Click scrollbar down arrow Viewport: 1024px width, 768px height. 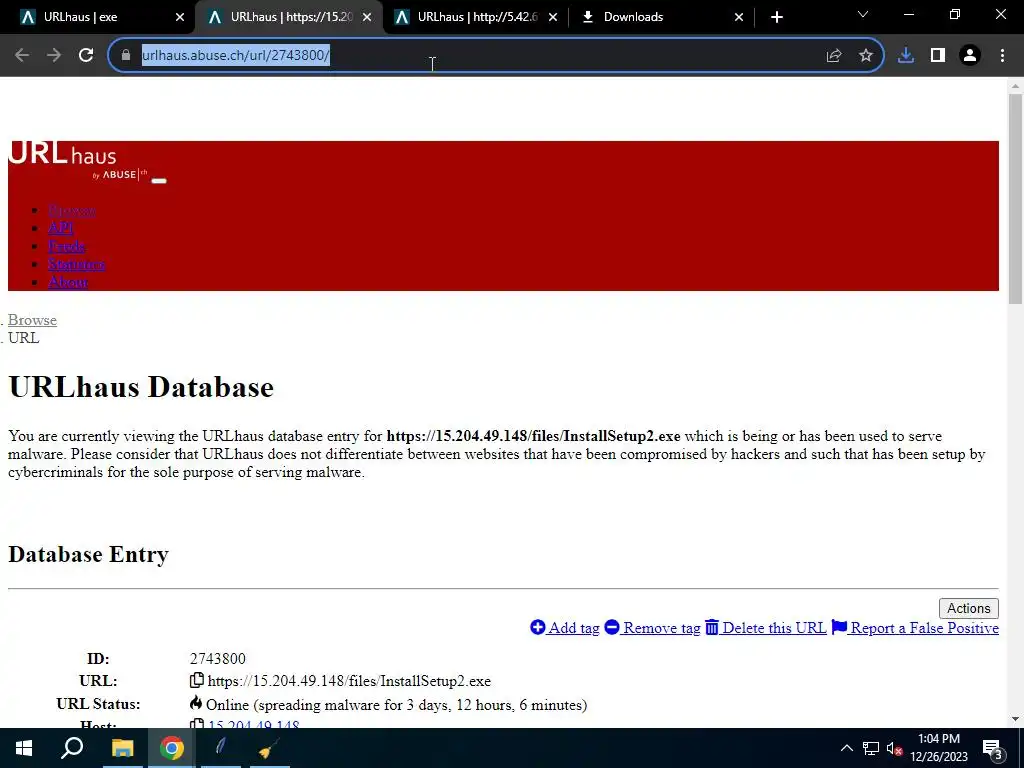(x=1016, y=719)
